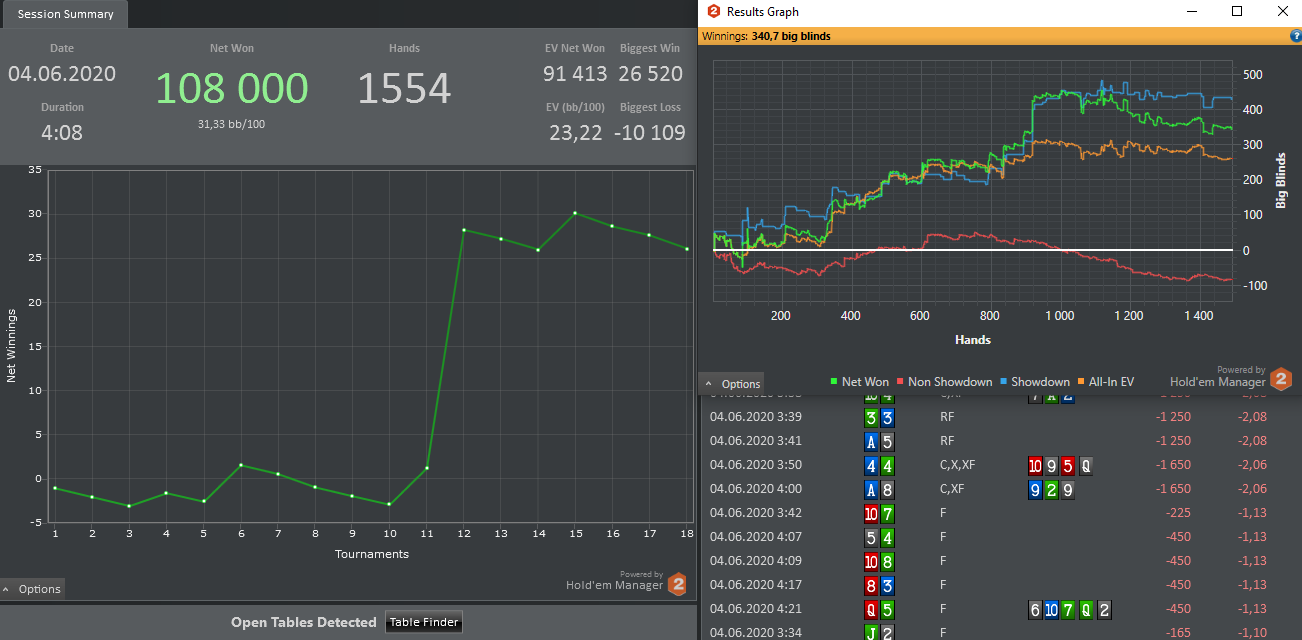Image resolution: width=1302 pixels, height=640 pixels.
Task: Select the green 8 card in the 4:09 row
Action: click(x=886, y=561)
